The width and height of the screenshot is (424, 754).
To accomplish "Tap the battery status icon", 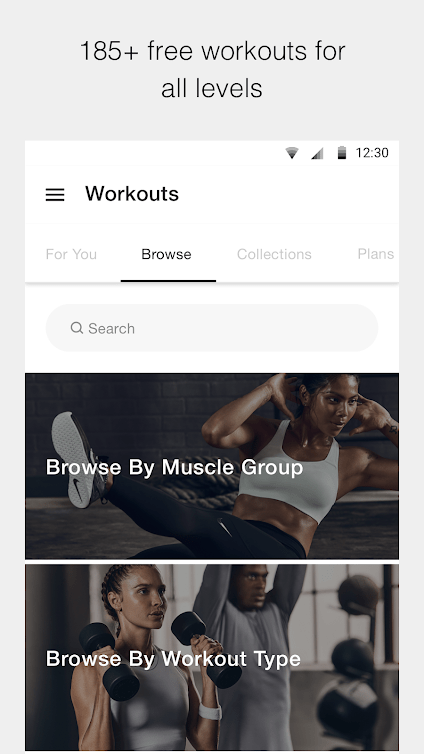I will coord(342,153).
